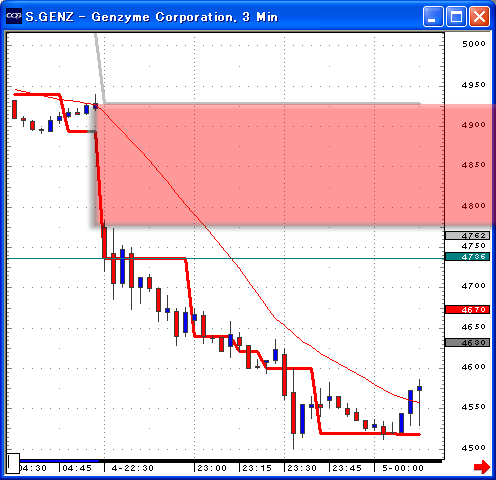Click the chart title S.GENZ Genzyme Corporation

[x=151, y=17]
